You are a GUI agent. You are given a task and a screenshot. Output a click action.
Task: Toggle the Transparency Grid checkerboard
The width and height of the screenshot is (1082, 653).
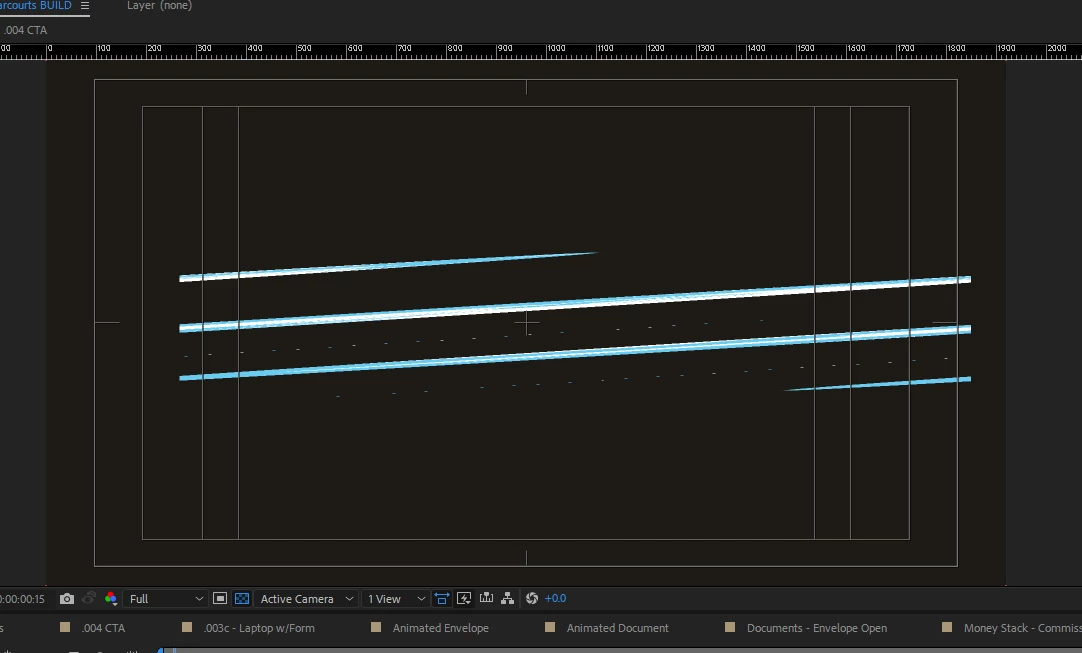[242, 598]
